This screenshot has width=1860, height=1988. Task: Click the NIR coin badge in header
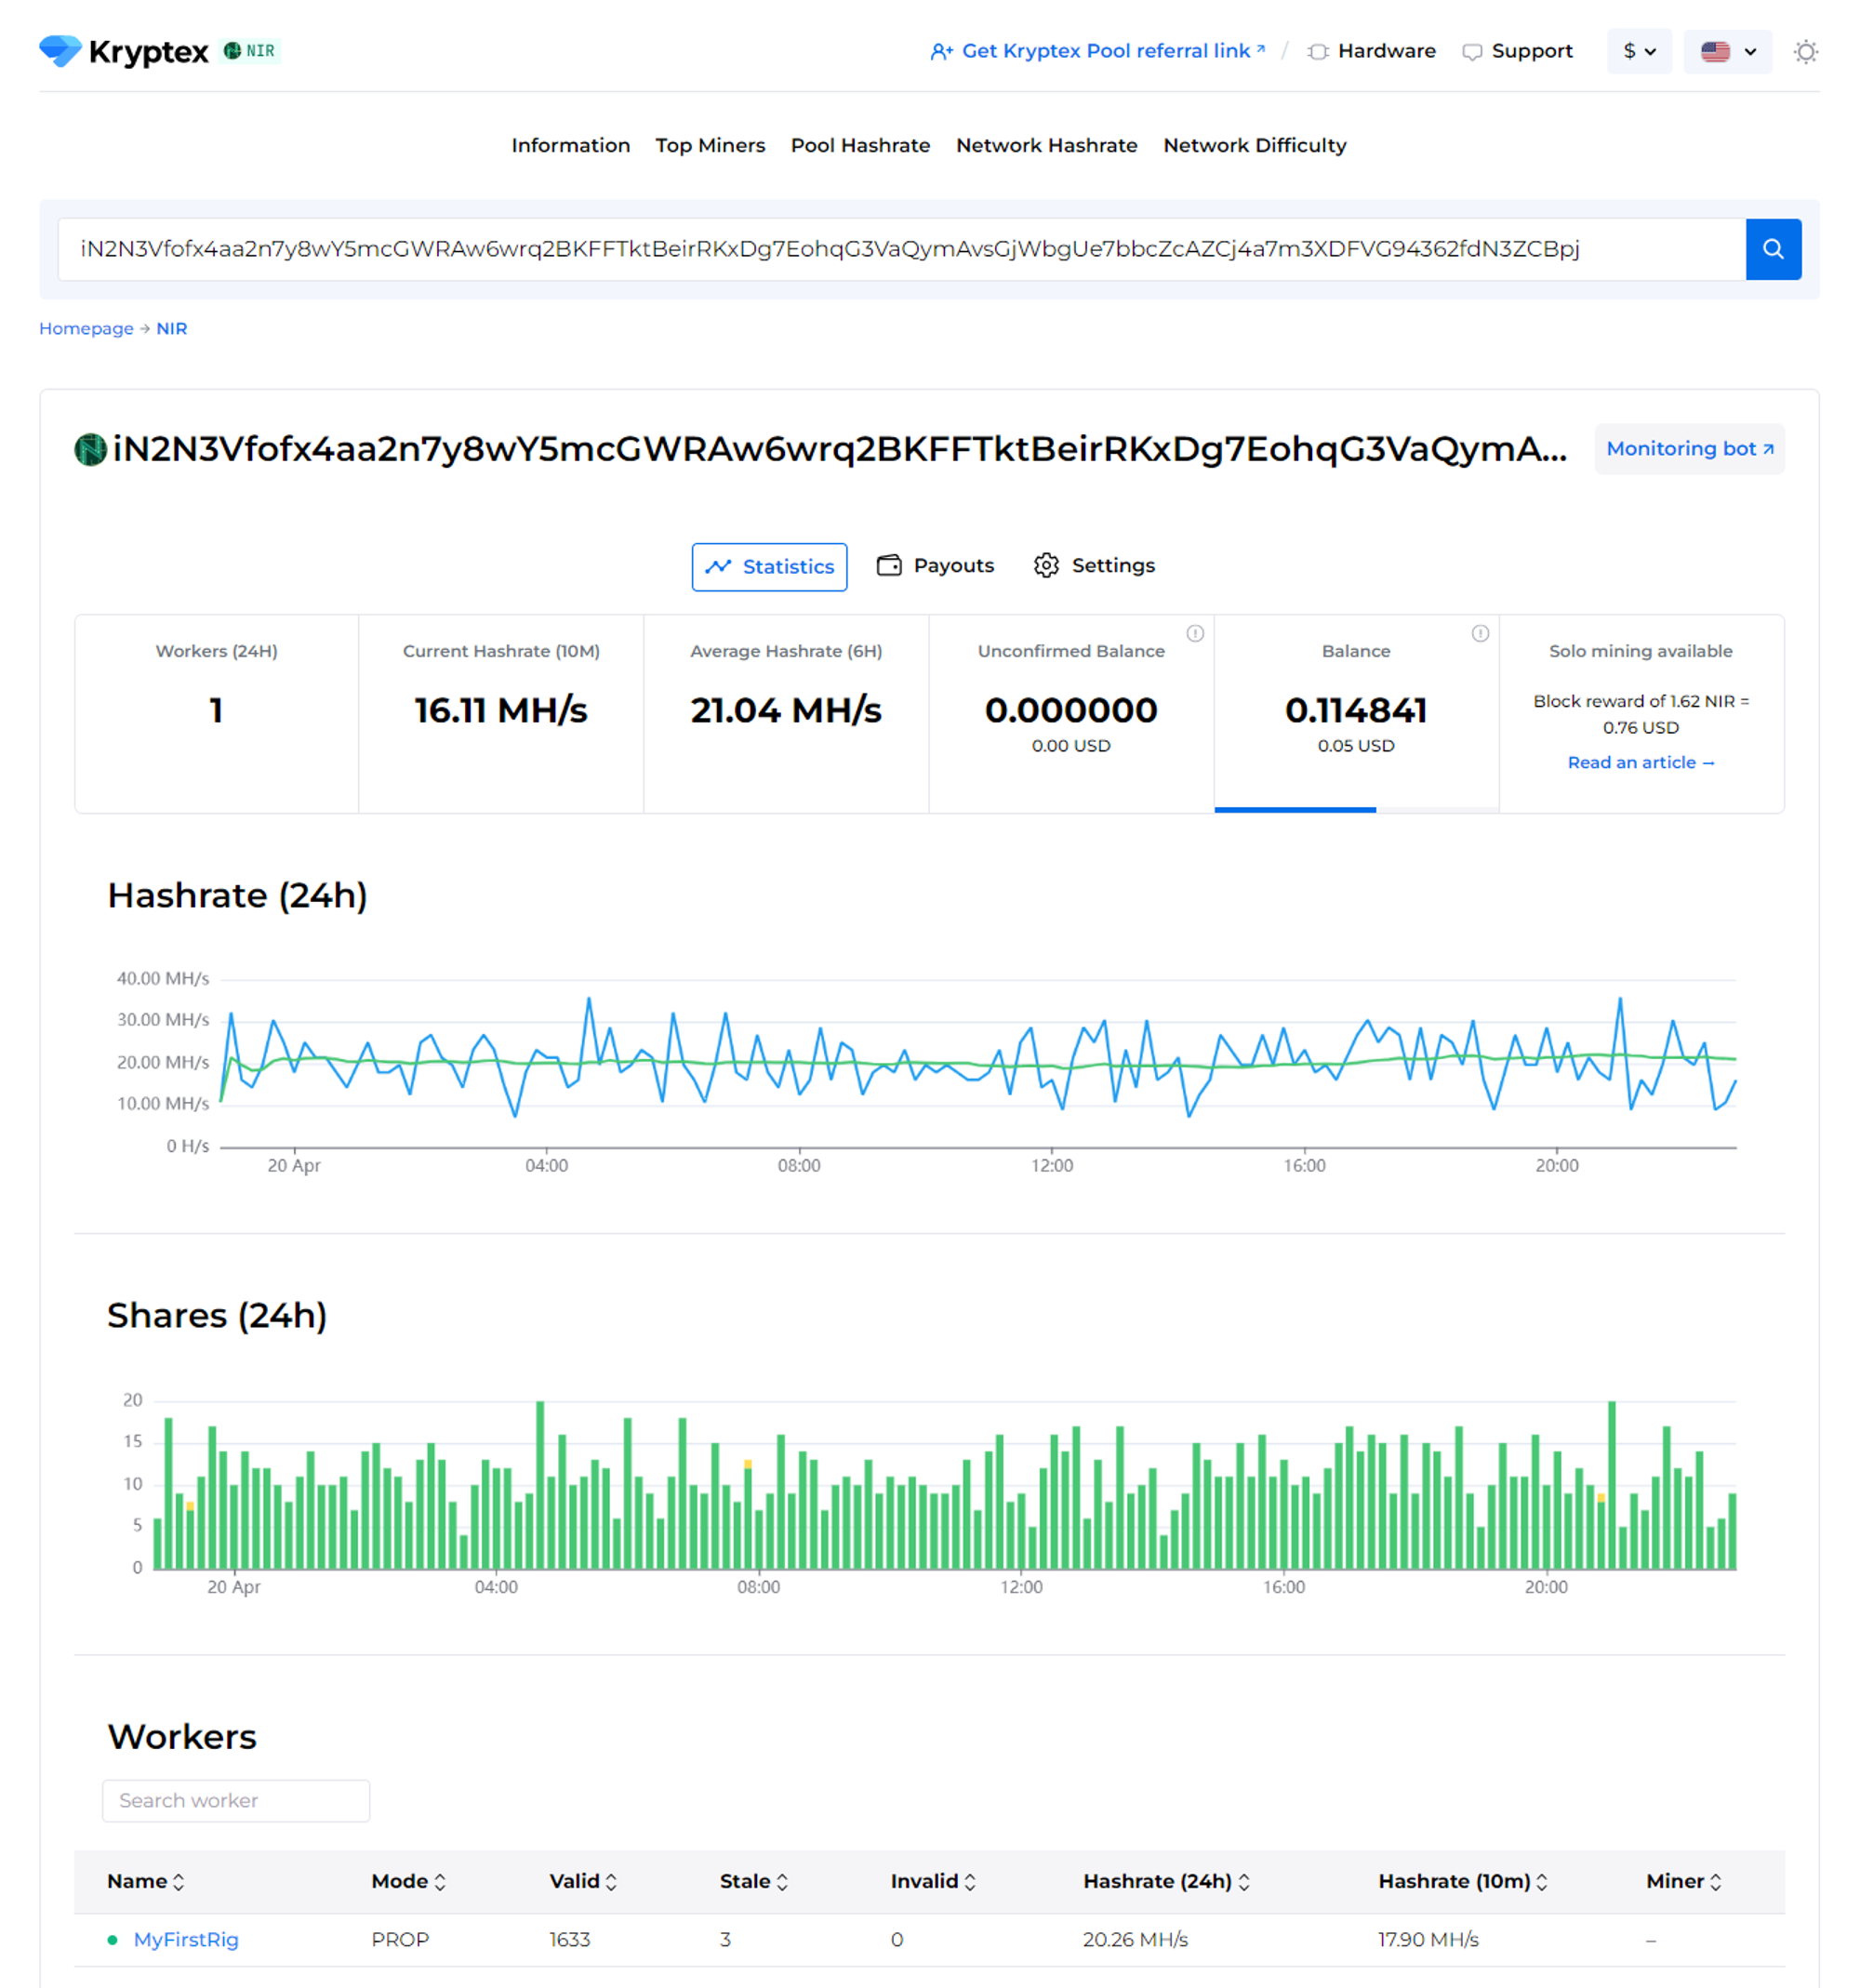coord(250,51)
